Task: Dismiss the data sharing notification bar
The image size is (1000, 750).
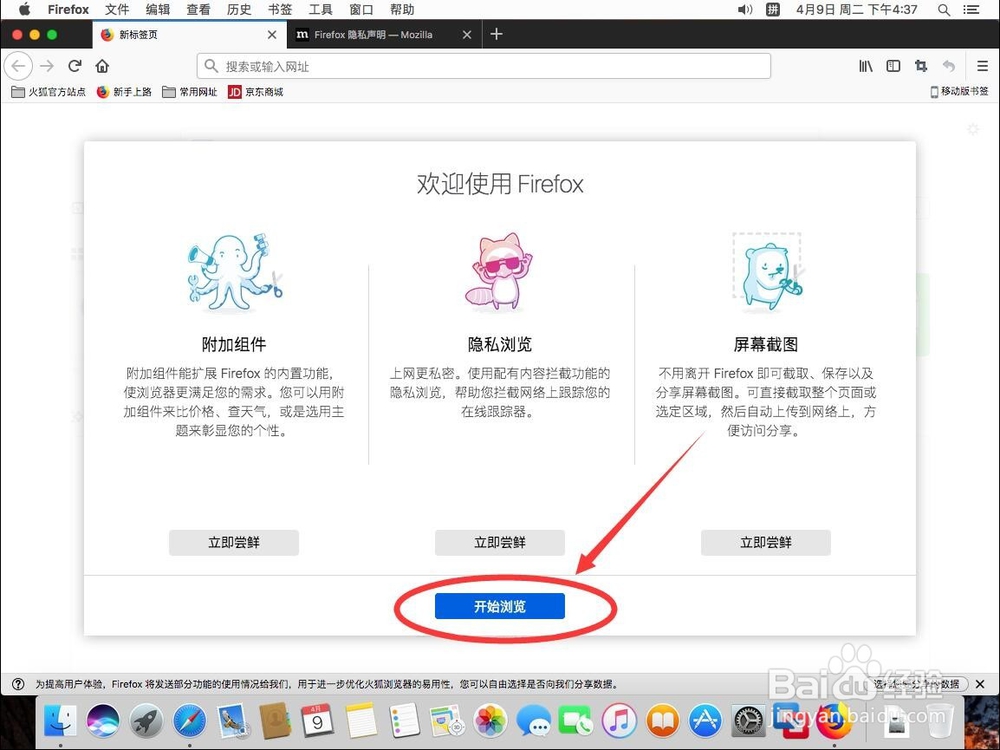Action: pyautogui.click(x=980, y=684)
